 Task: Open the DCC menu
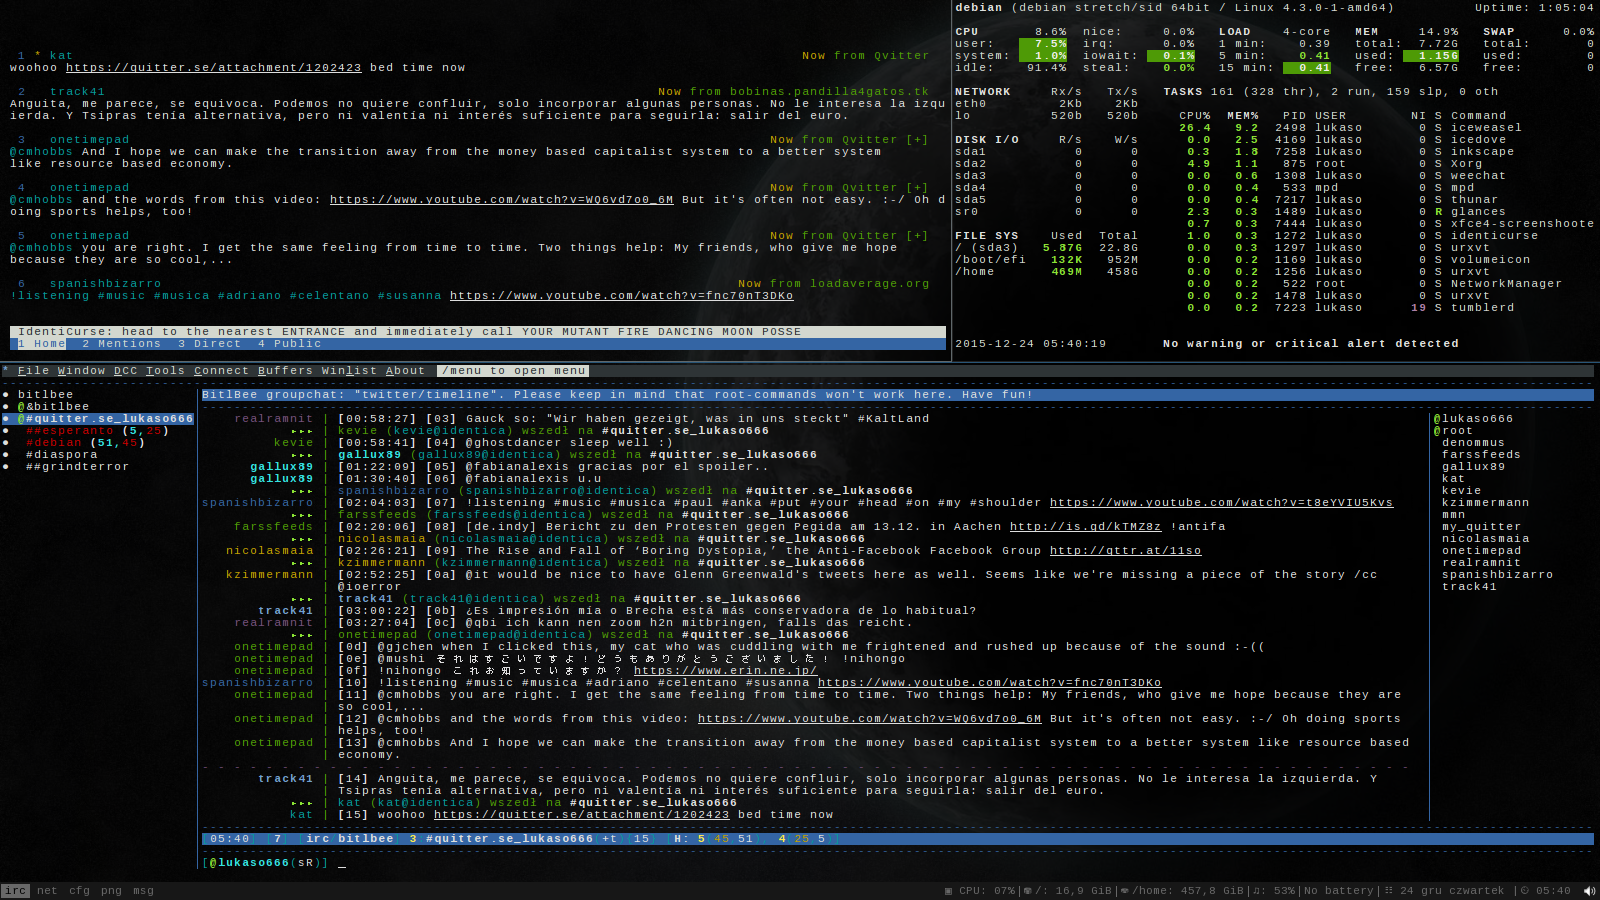point(125,371)
